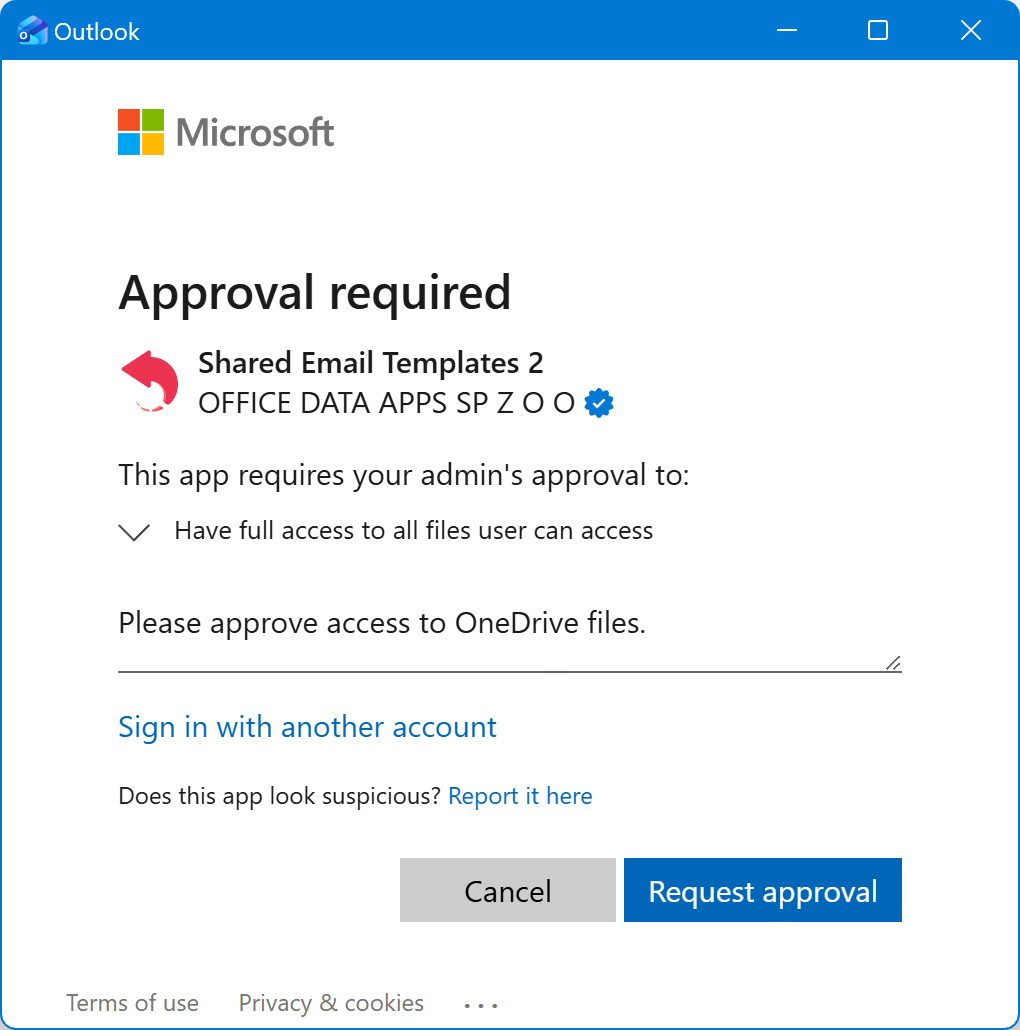
Task: Click the resize handle of the message box
Action: [x=891, y=662]
